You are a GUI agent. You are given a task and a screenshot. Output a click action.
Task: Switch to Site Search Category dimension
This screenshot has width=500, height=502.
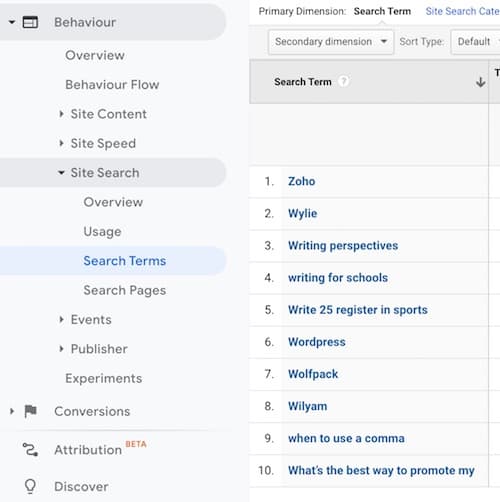pyautogui.click(x=463, y=11)
